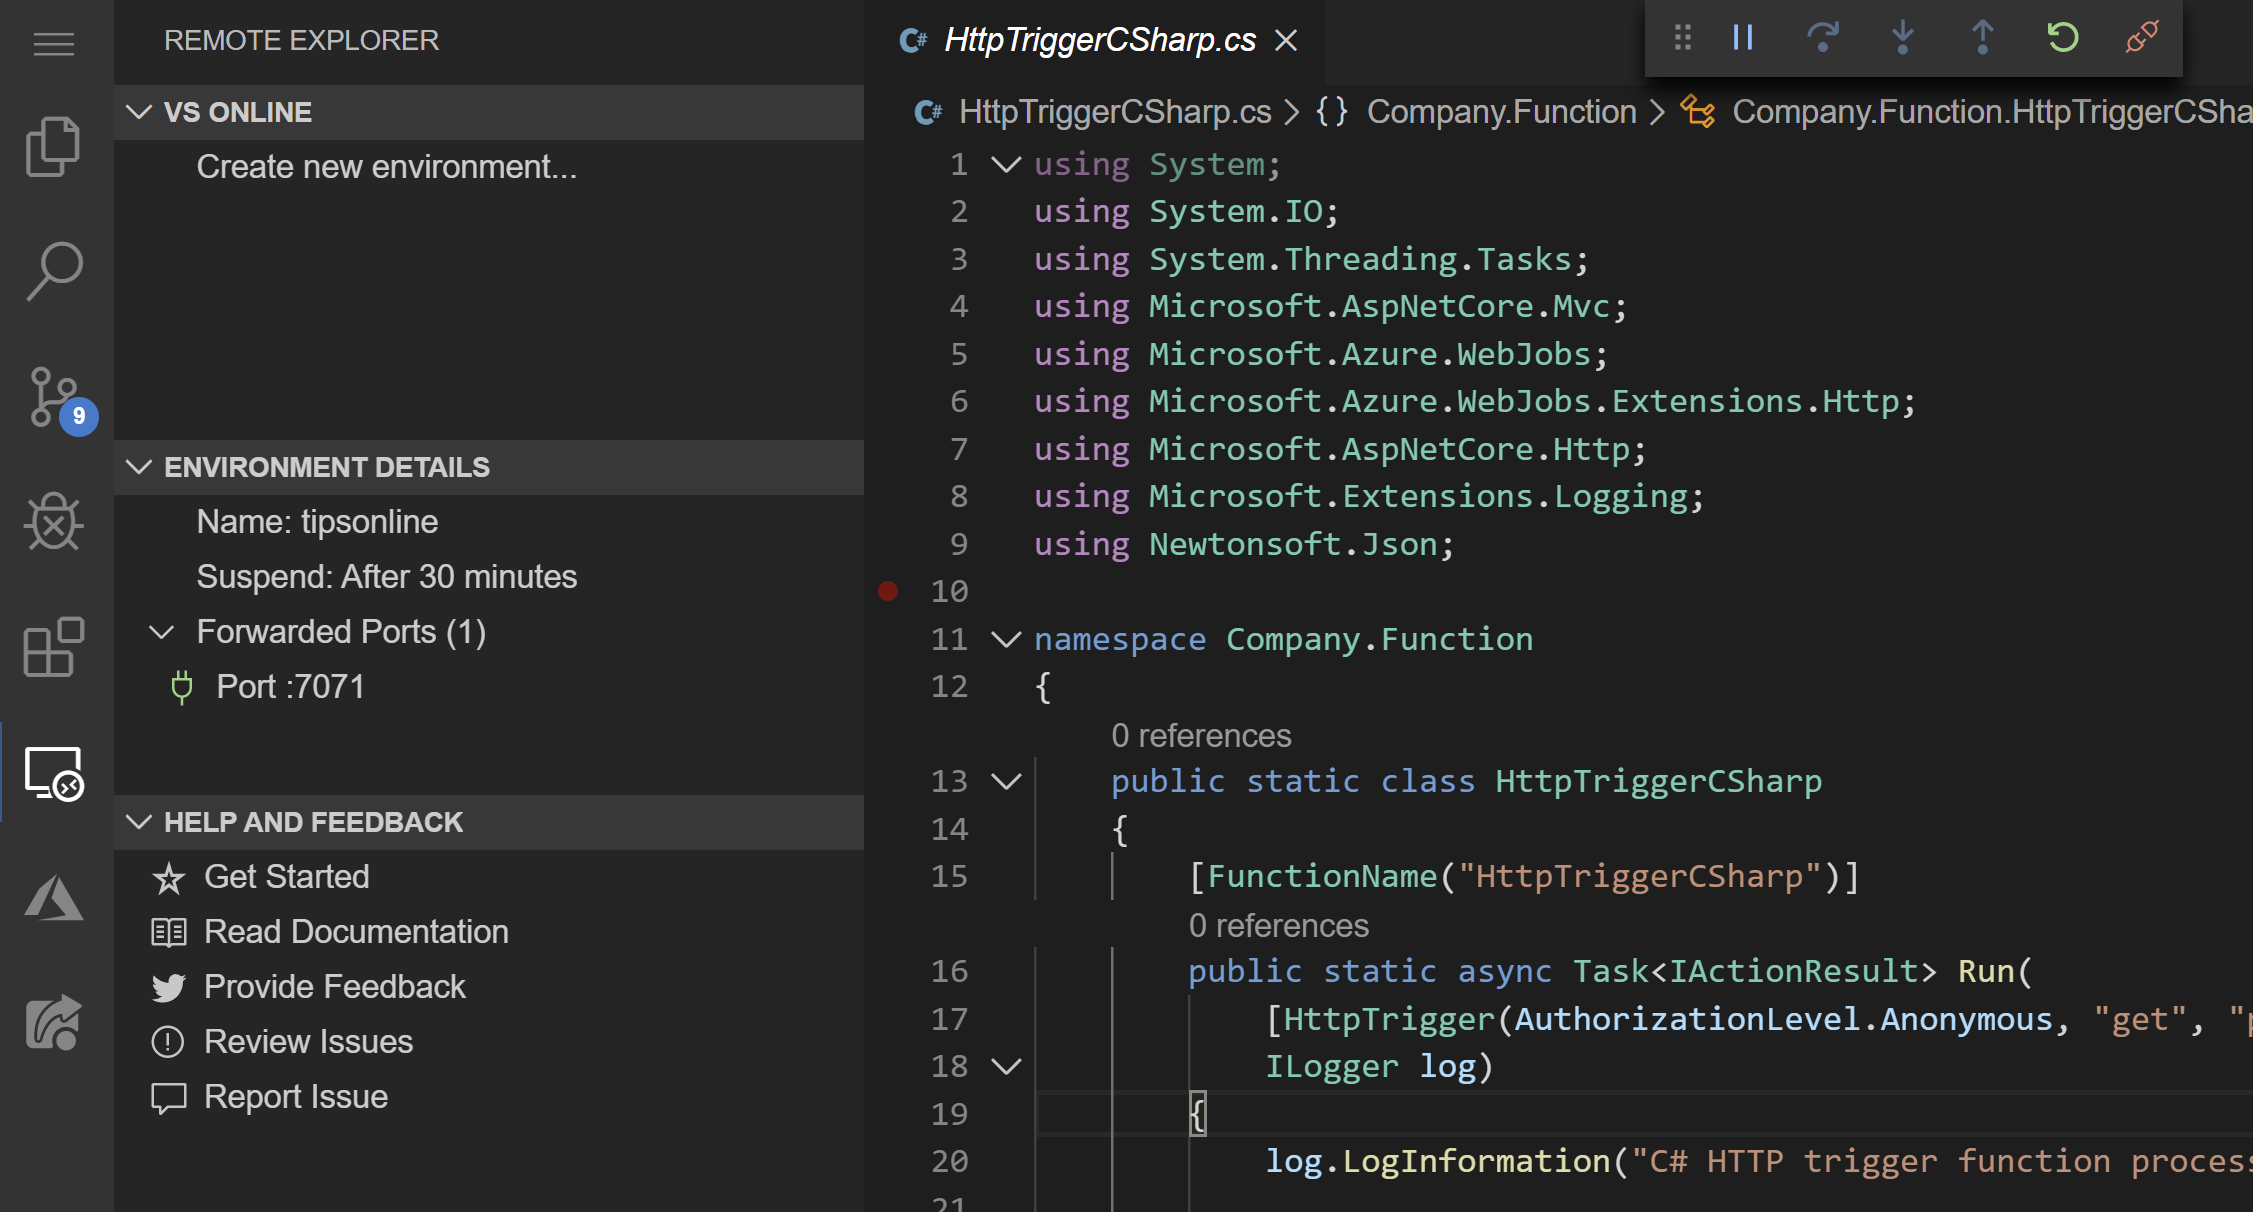Click the Twitter bird icon
The height and width of the screenshot is (1212, 2253).
[168, 988]
